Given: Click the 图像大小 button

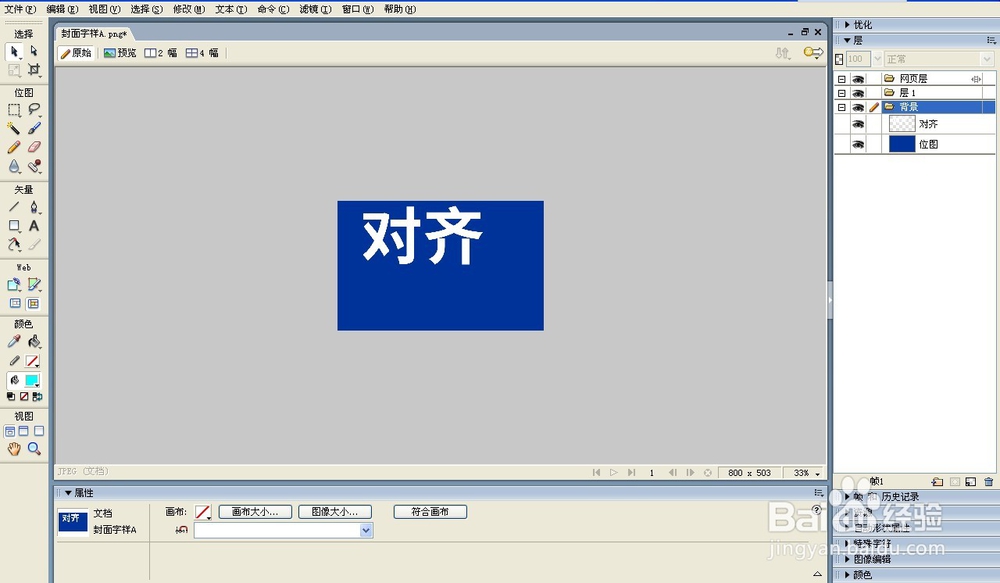Looking at the screenshot, I should (x=335, y=512).
